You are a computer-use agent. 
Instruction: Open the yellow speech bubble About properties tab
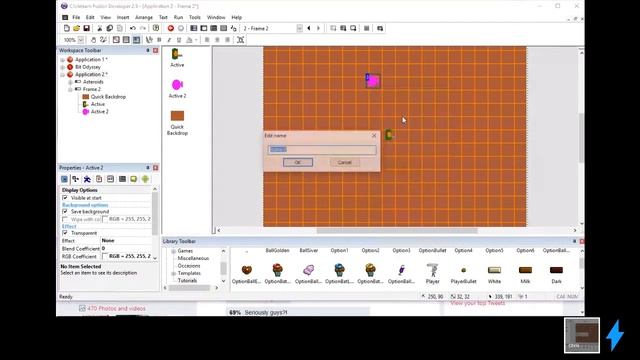[x=133, y=179]
